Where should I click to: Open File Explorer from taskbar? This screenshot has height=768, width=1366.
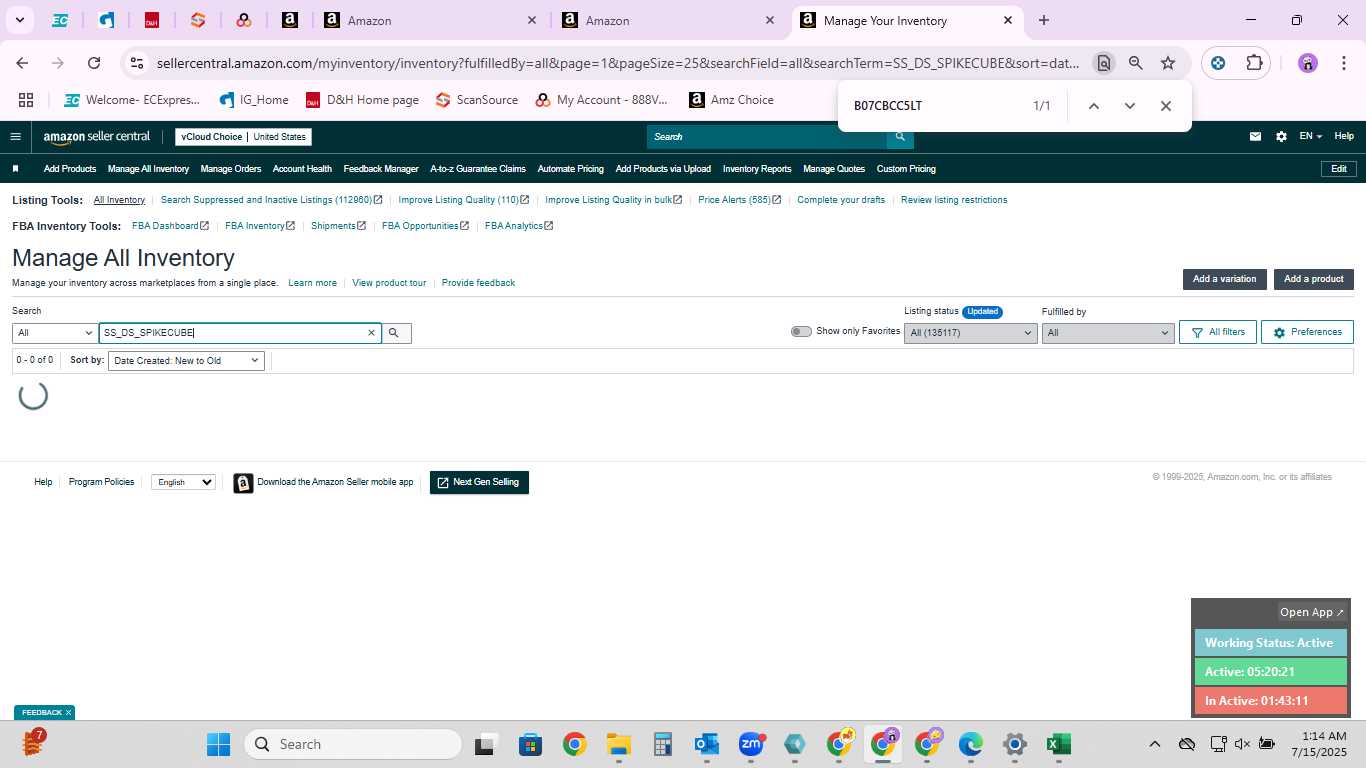point(618,744)
